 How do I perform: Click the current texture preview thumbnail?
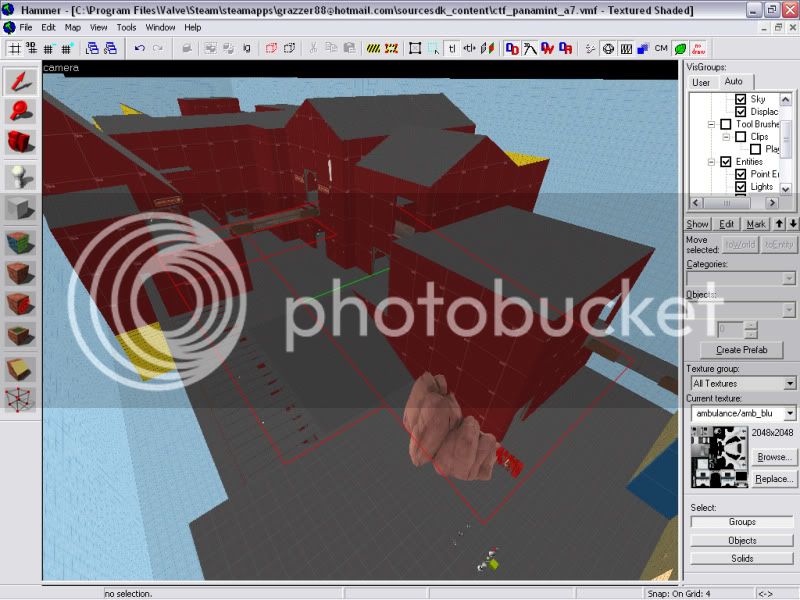pos(719,457)
